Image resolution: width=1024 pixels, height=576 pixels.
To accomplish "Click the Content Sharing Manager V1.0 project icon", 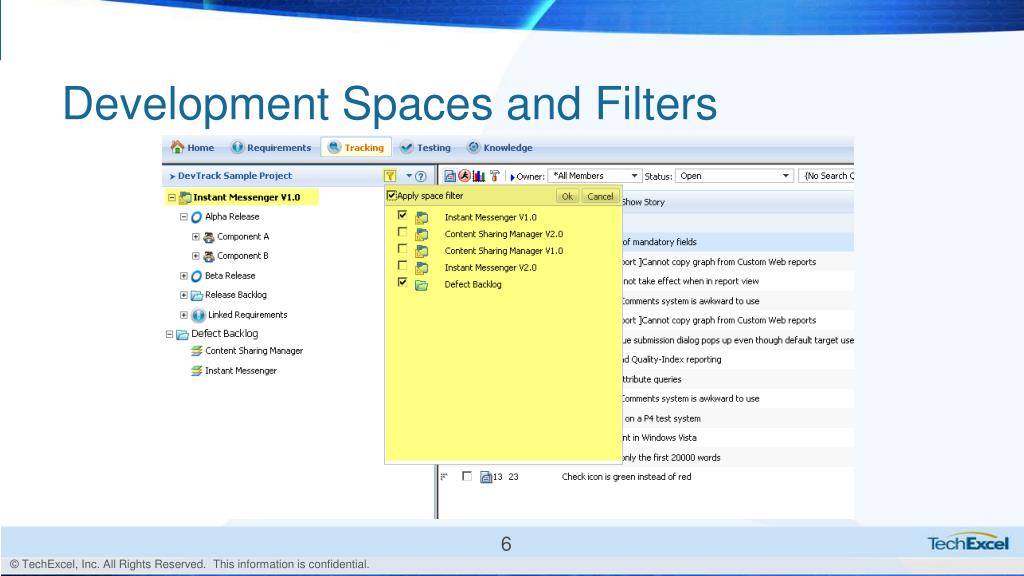I will pyautogui.click(x=422, y=251).
